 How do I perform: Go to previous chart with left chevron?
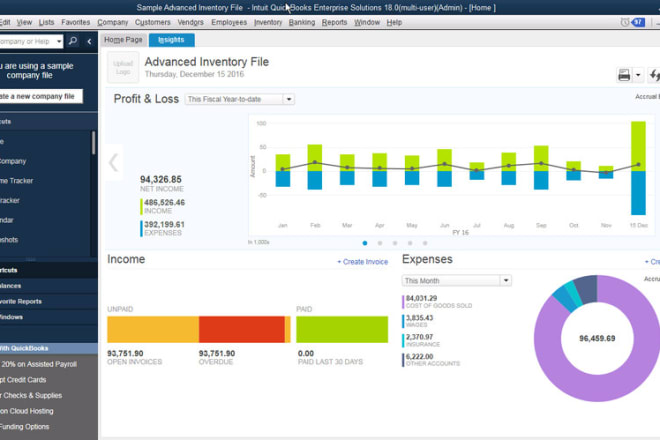pyautogui.click(x=113, y=163)
